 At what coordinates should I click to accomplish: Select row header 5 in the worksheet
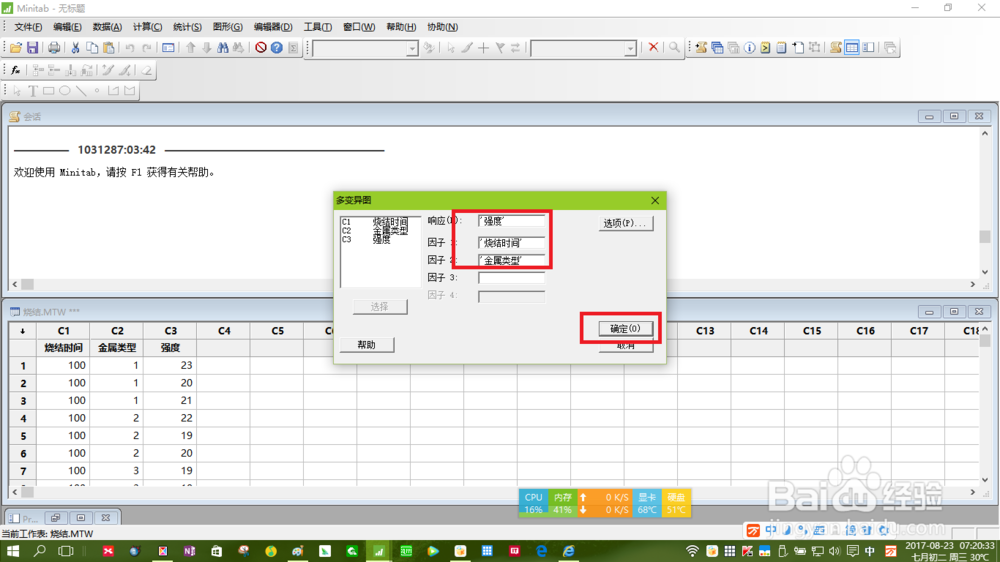[x=23, y=436]
